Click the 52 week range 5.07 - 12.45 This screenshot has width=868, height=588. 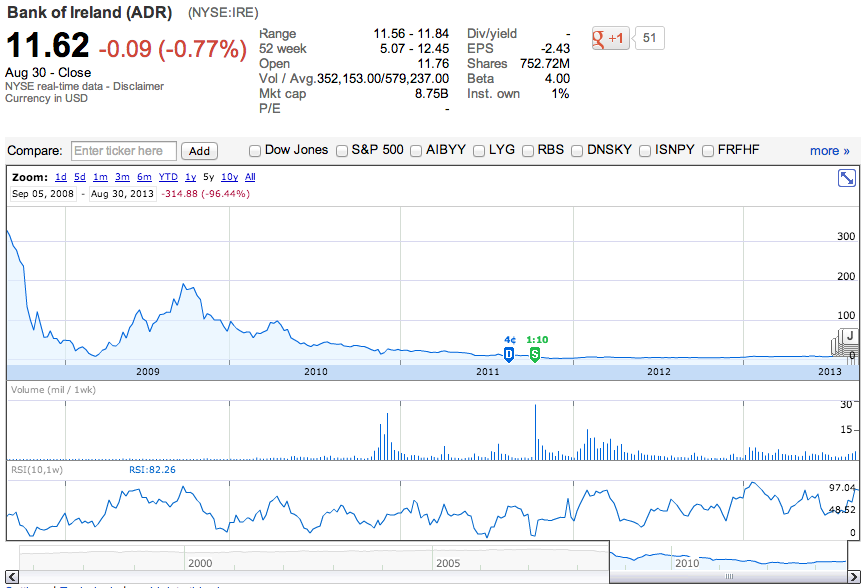(414, 49)
